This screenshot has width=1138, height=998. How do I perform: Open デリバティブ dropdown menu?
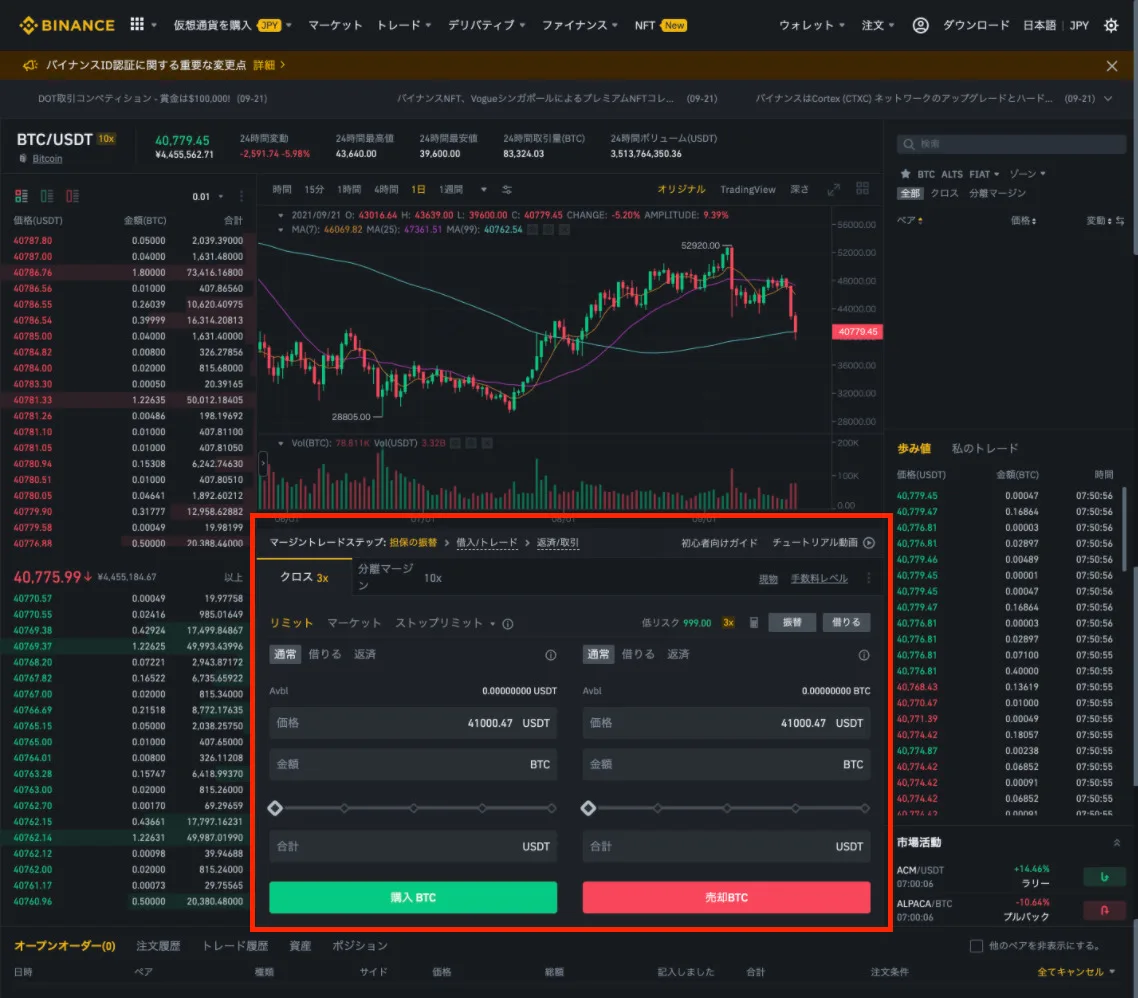click(x=486, y=25)
